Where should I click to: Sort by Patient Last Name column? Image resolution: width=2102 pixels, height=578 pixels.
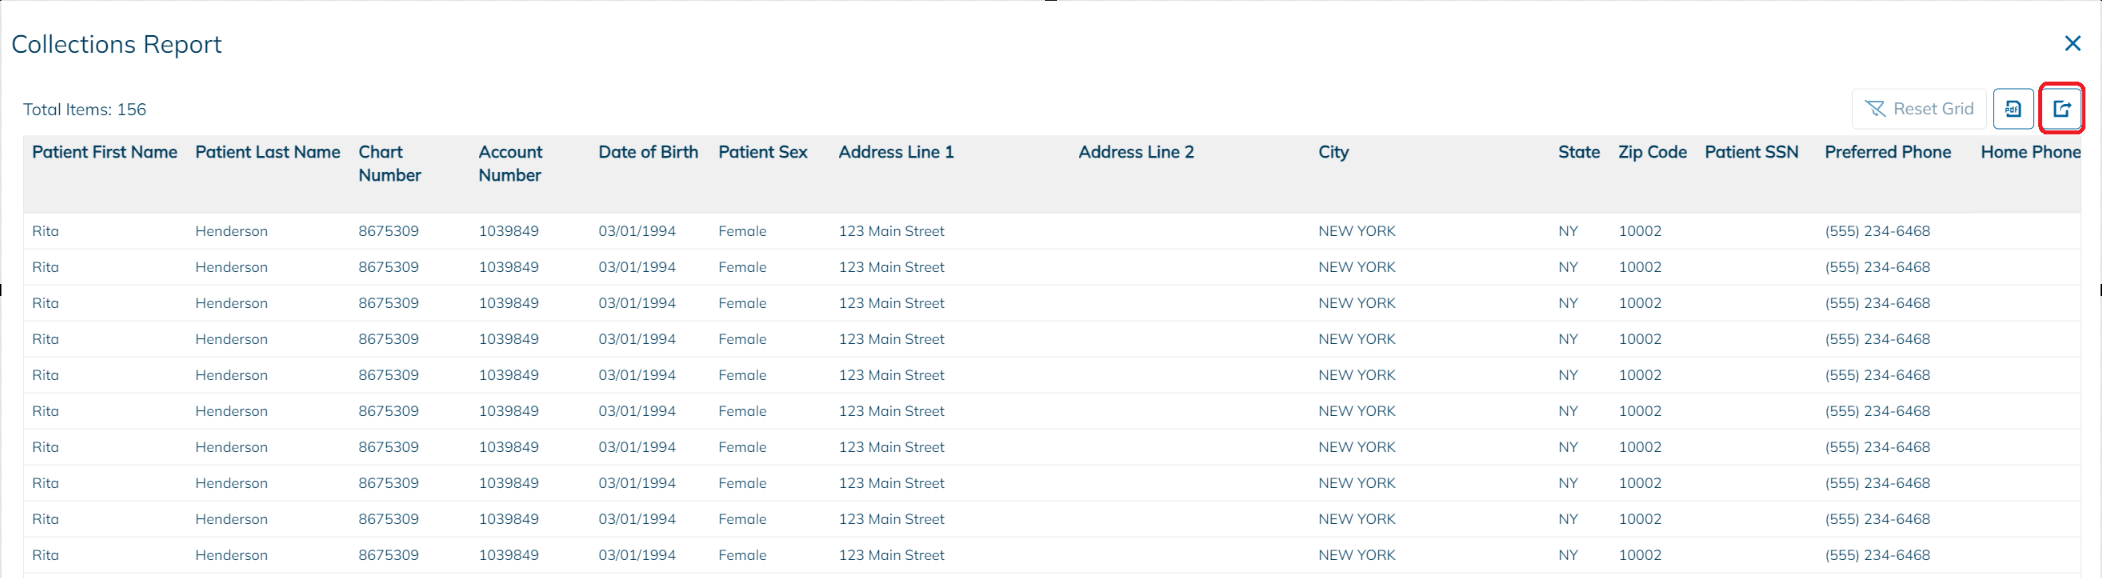click(x=267, y=152)
